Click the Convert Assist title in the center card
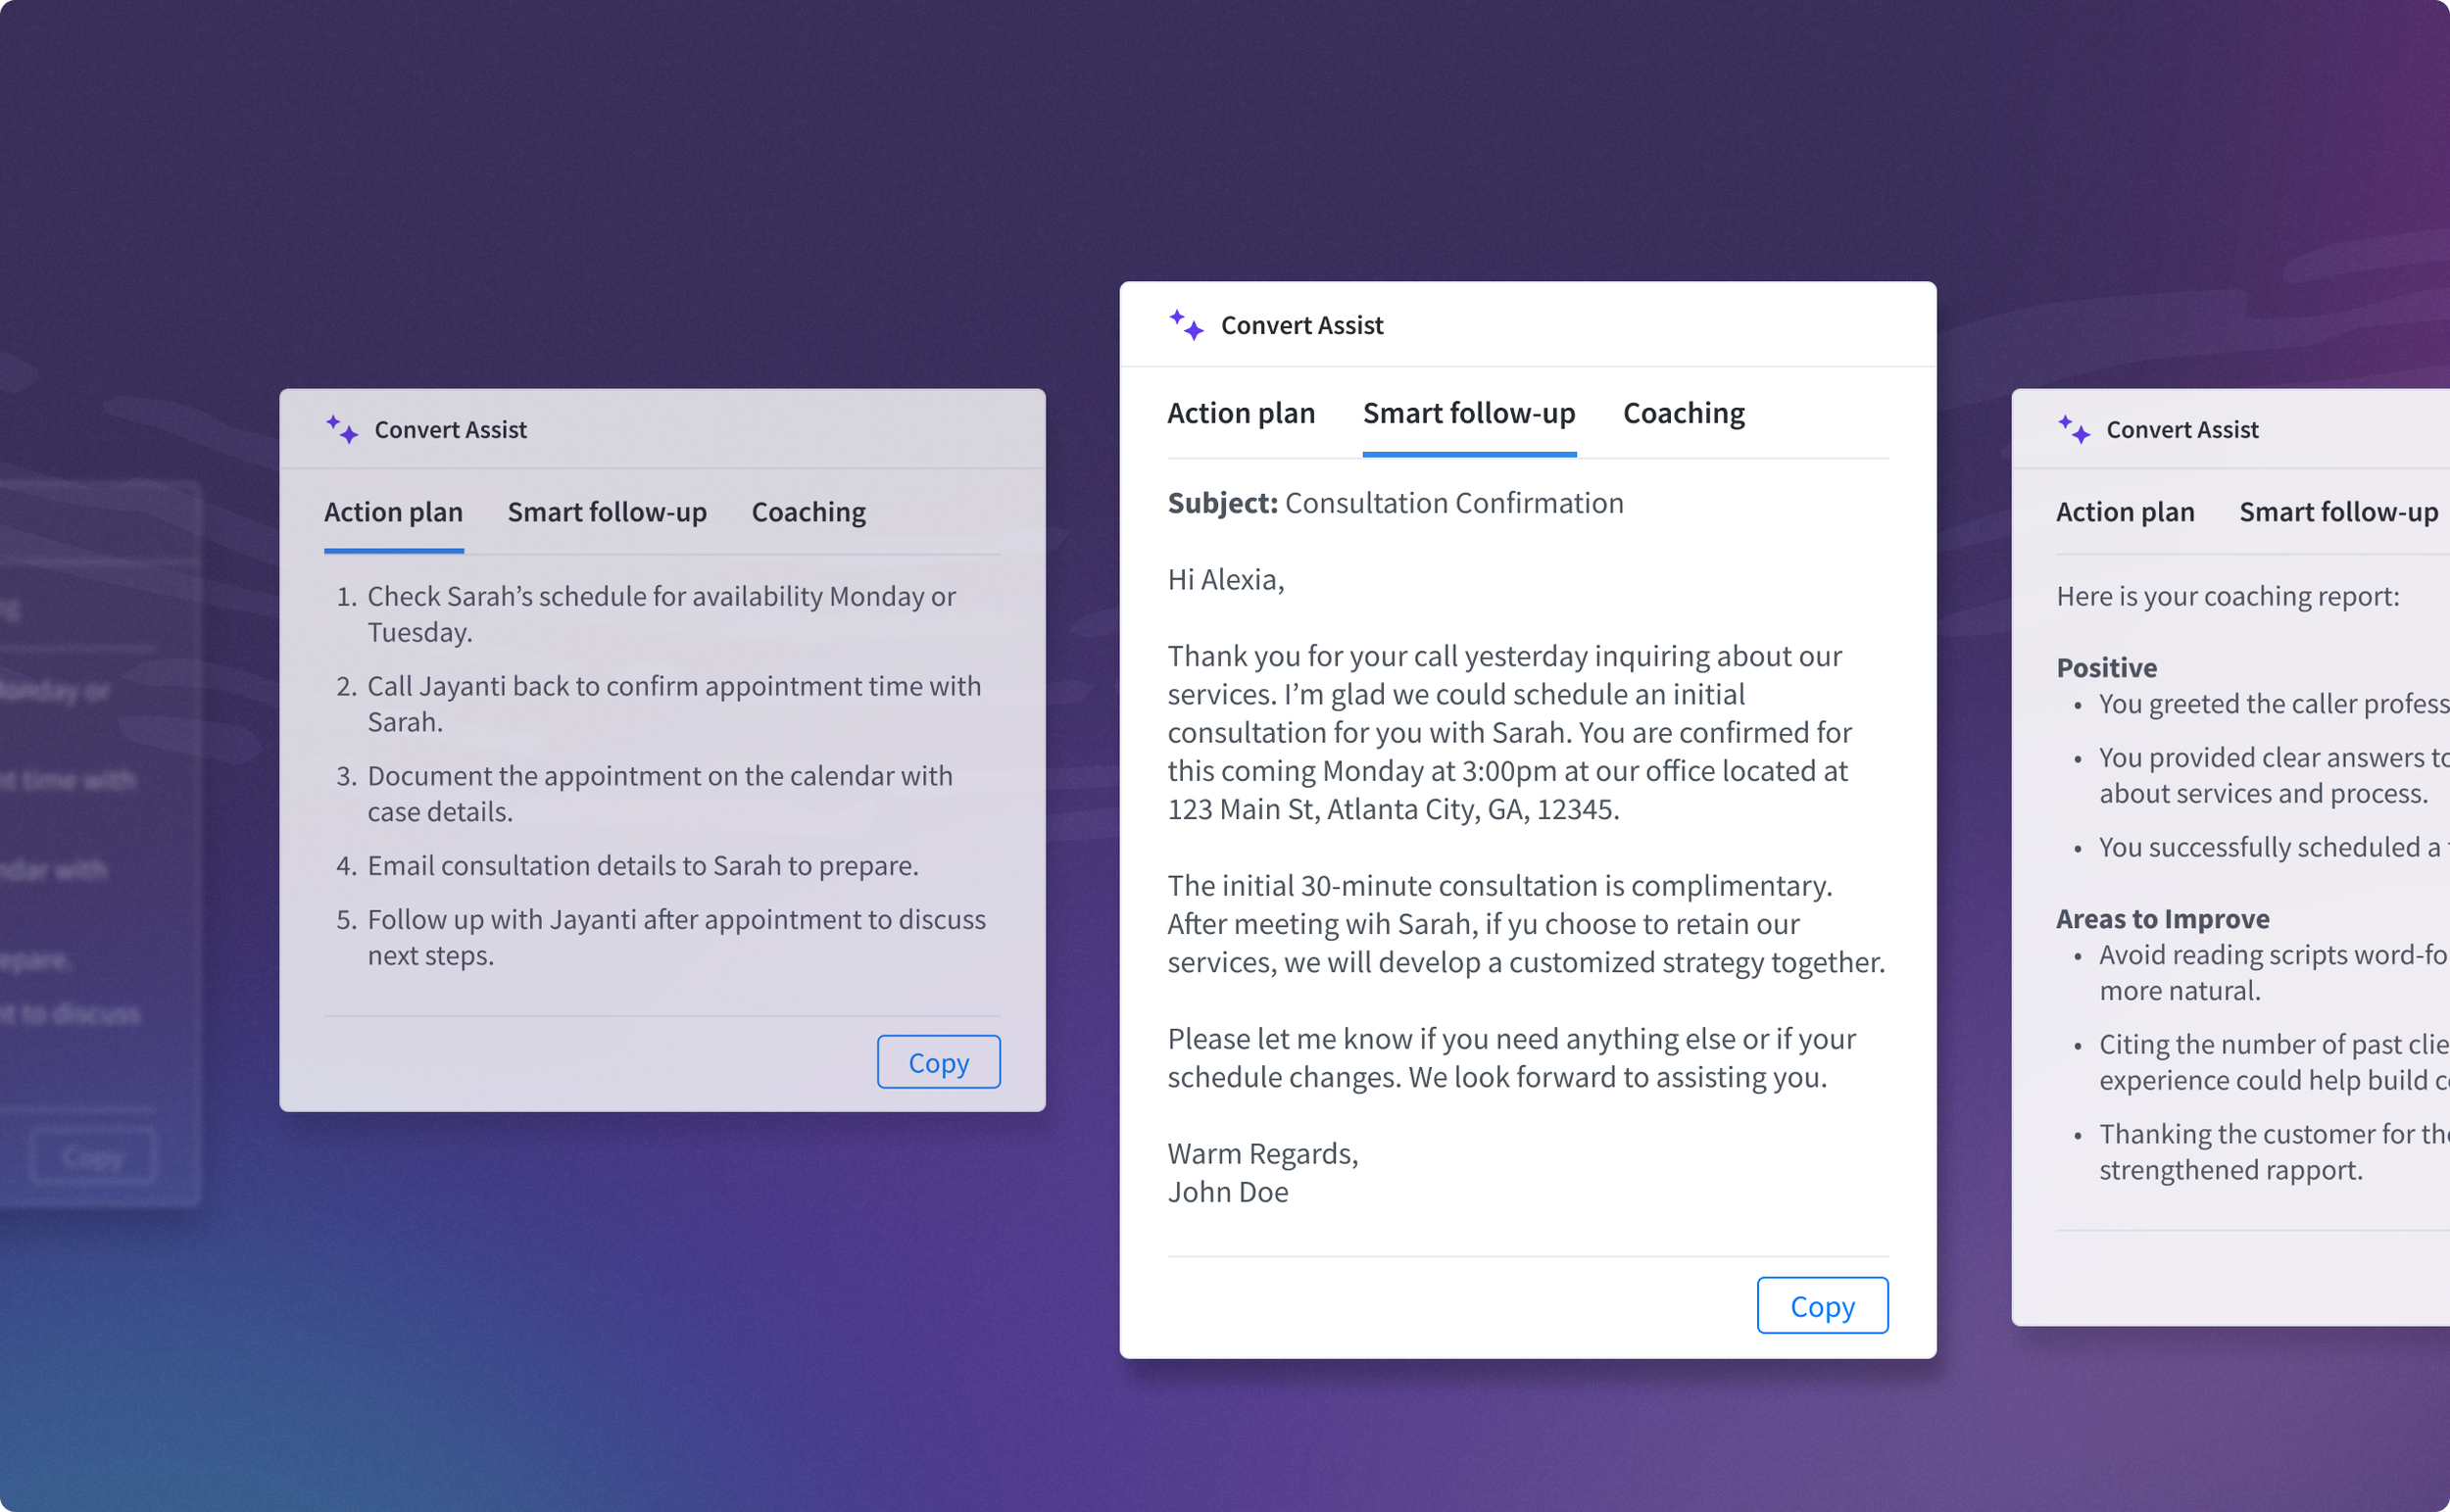The height and width of the screenshot is (1512, 2450). click(x=1301, y=325)
